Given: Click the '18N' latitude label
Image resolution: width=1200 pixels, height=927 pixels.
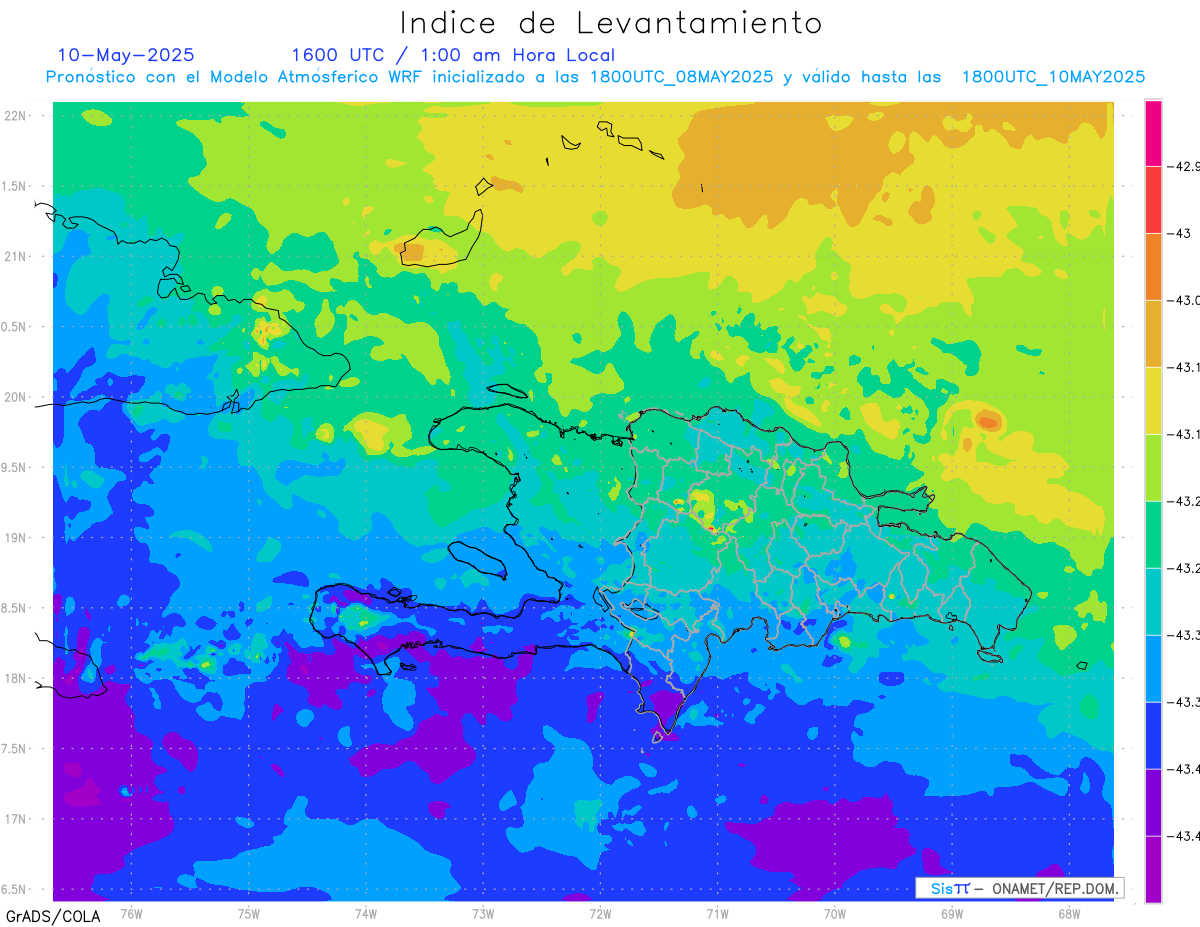Looking at the screenshot, I should coord(15,679).
